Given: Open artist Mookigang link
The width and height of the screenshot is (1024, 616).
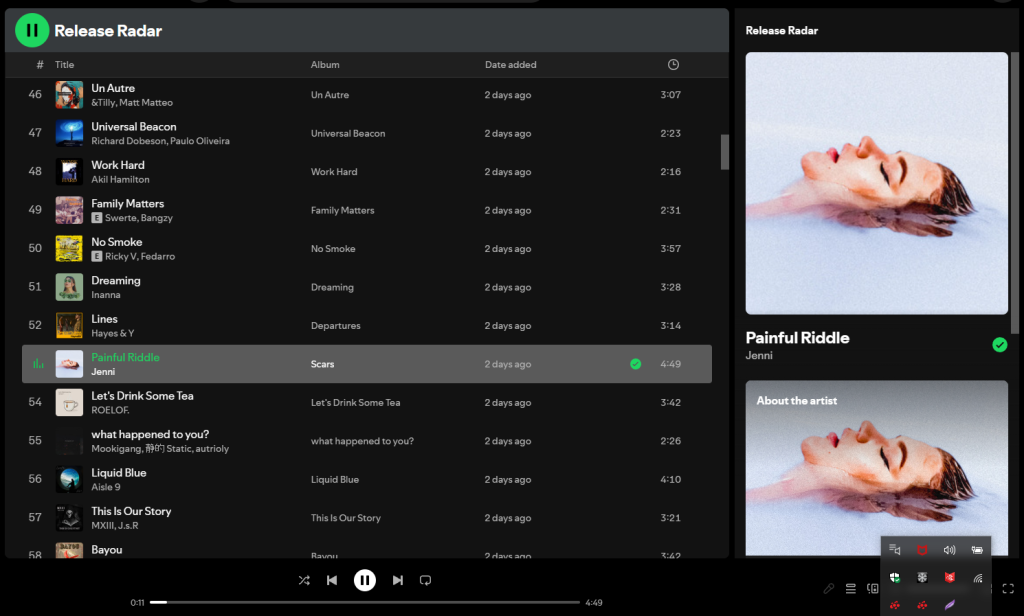Looking at the screenshot, I should click(116, 449).
